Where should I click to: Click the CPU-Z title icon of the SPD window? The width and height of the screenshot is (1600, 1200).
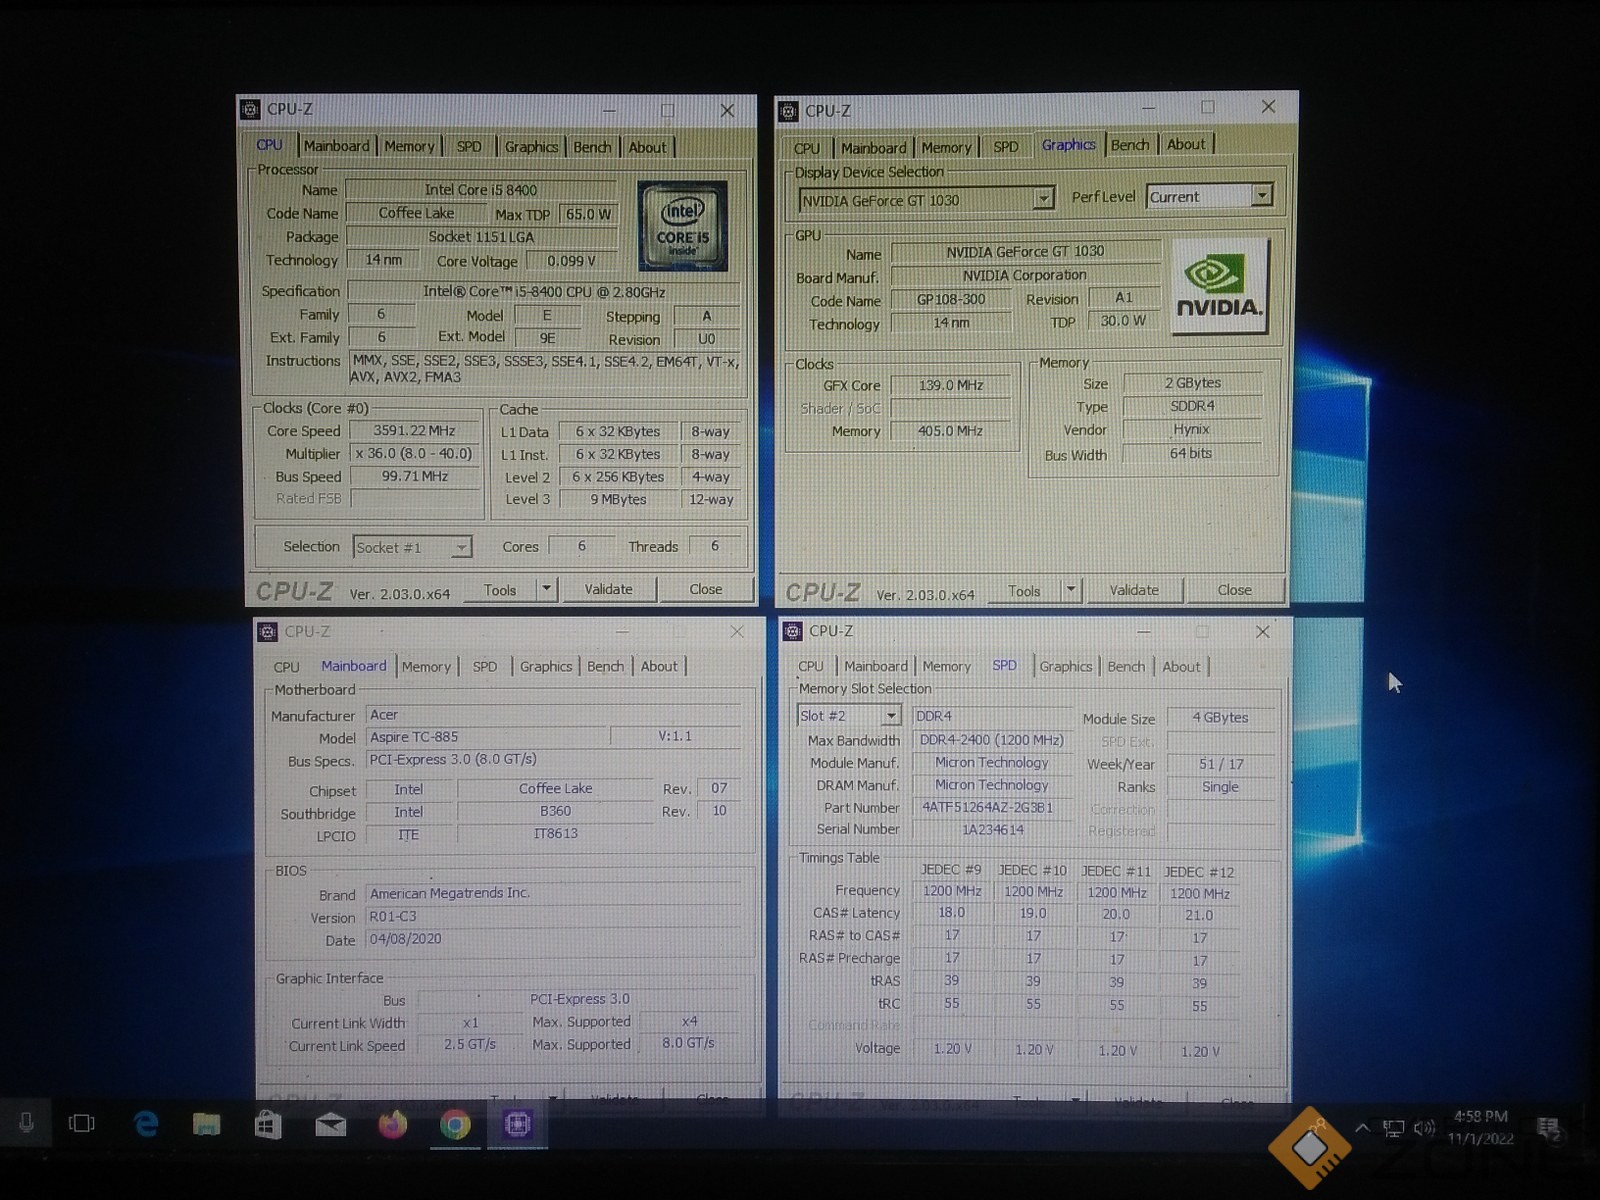click(793, 631)
